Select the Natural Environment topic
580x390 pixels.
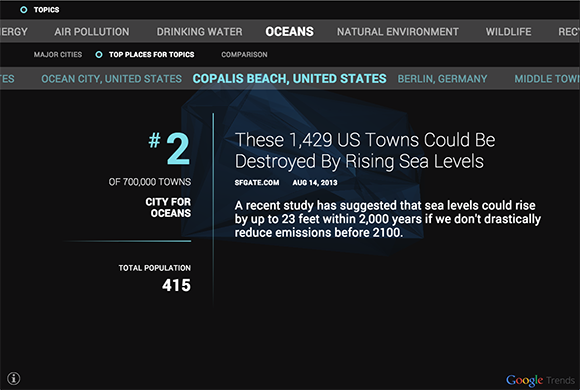point(398,32)
